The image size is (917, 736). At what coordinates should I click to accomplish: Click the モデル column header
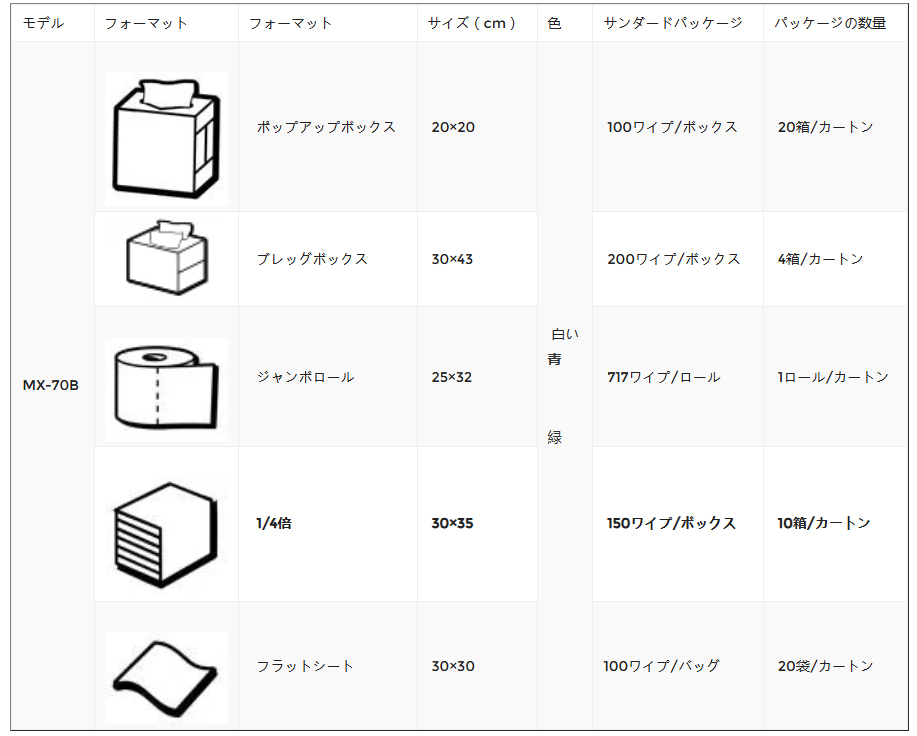43,23
